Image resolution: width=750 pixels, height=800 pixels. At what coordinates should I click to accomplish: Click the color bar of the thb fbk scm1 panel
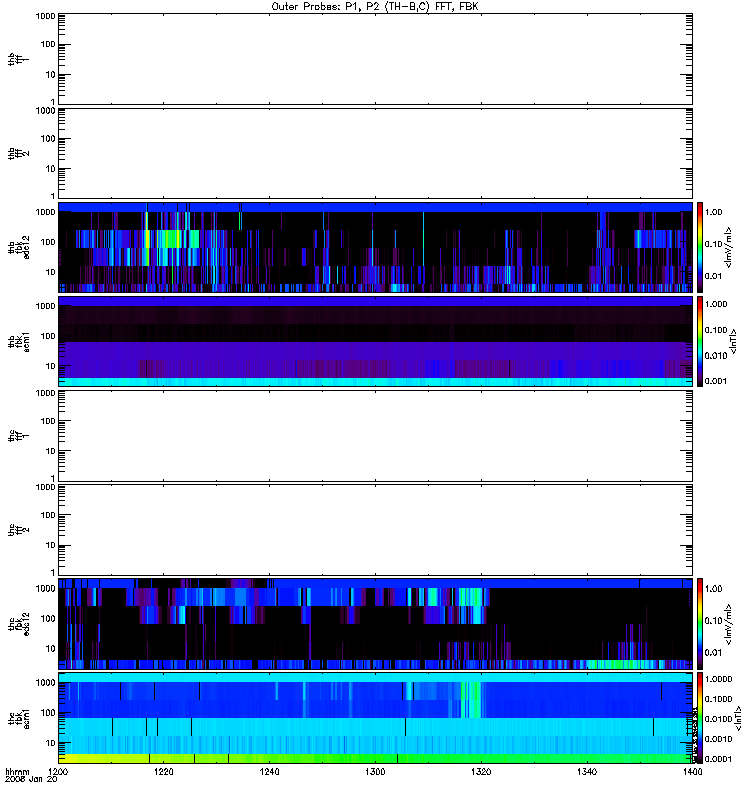point(700,341)
